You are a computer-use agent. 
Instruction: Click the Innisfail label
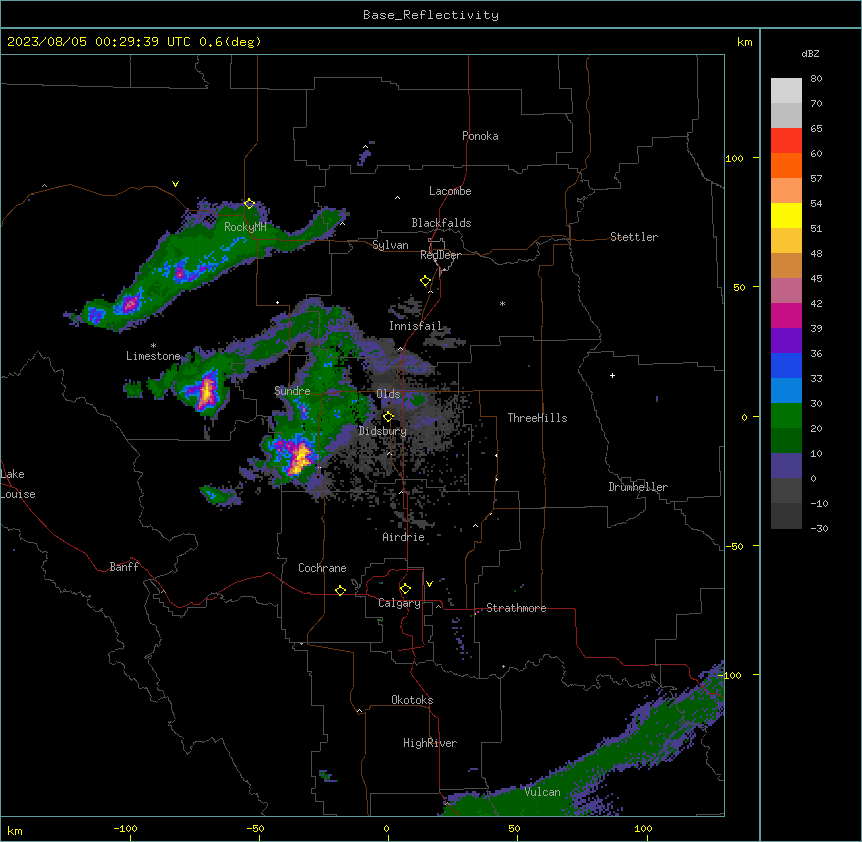tap(415, 326)
